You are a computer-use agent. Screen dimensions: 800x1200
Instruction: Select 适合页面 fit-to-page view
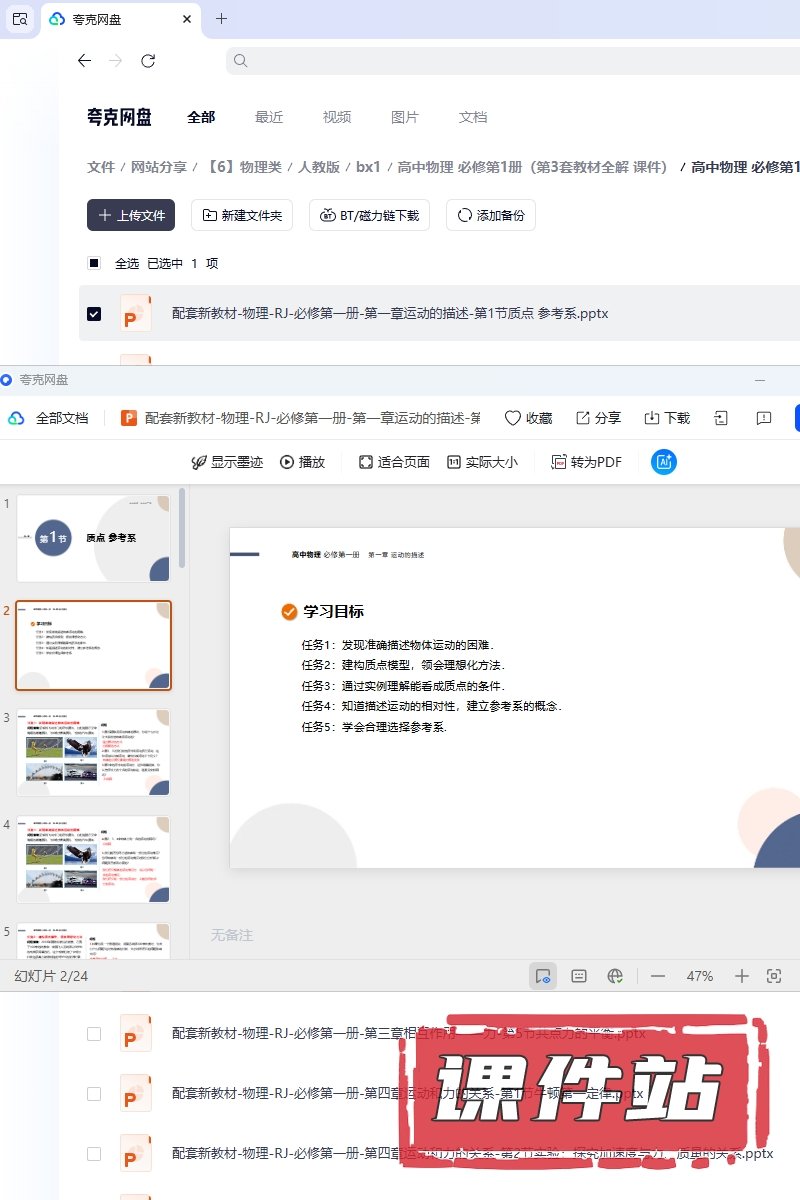coord(394,462)
